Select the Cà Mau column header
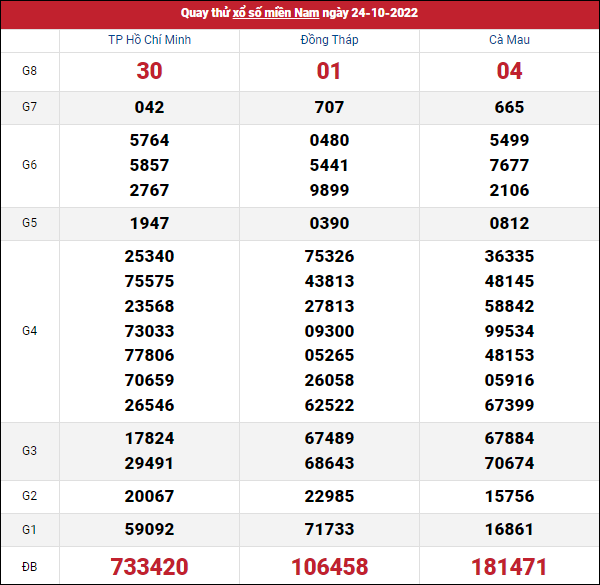This screenshot has width=600, height=585. 509,40
